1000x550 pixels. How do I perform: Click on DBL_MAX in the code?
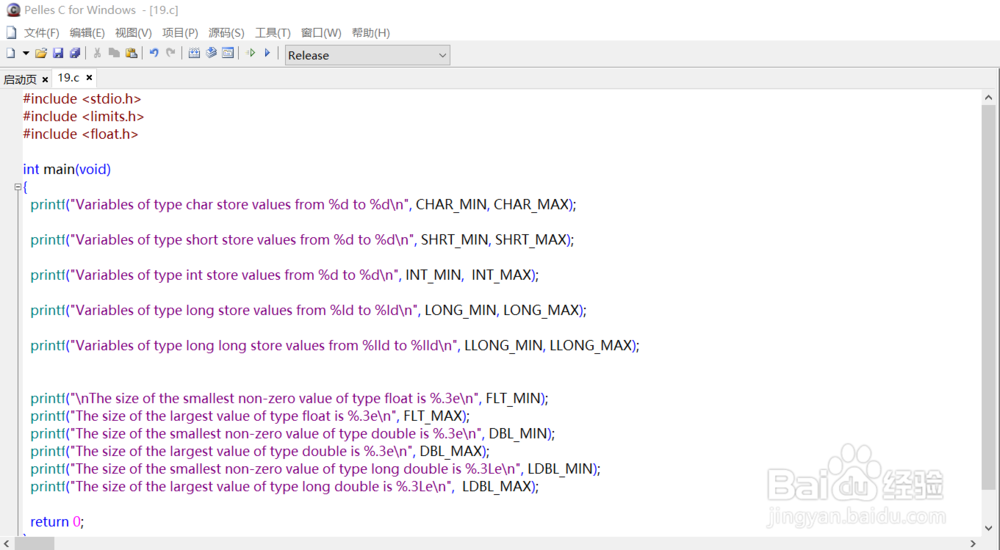(451, 451)
